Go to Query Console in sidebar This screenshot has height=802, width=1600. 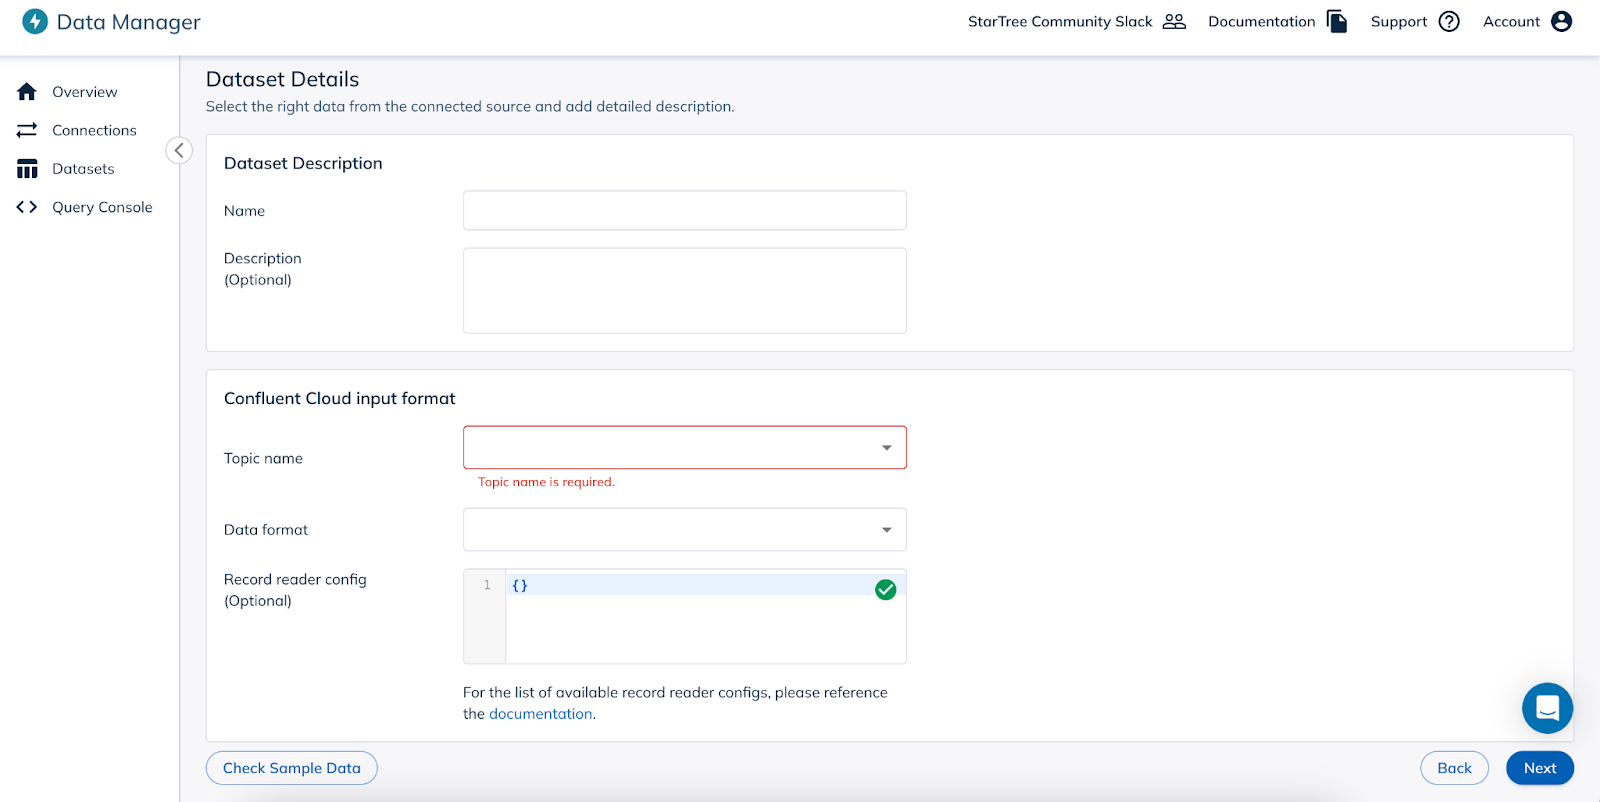(102, 207)
